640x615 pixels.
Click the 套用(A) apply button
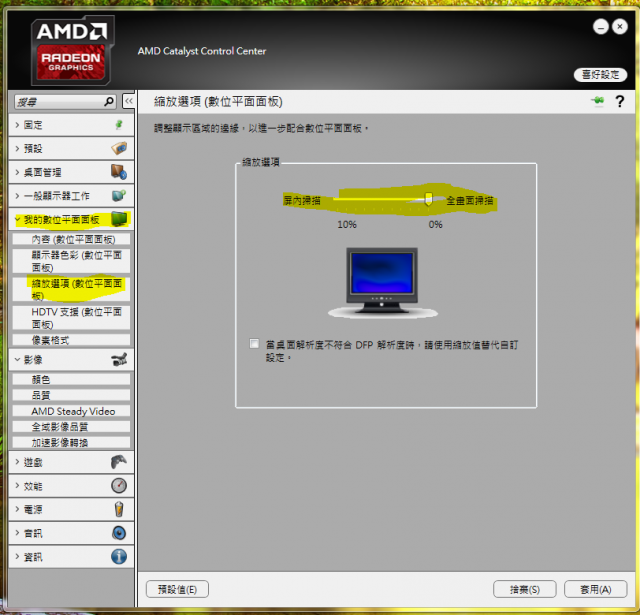point(596,589)
